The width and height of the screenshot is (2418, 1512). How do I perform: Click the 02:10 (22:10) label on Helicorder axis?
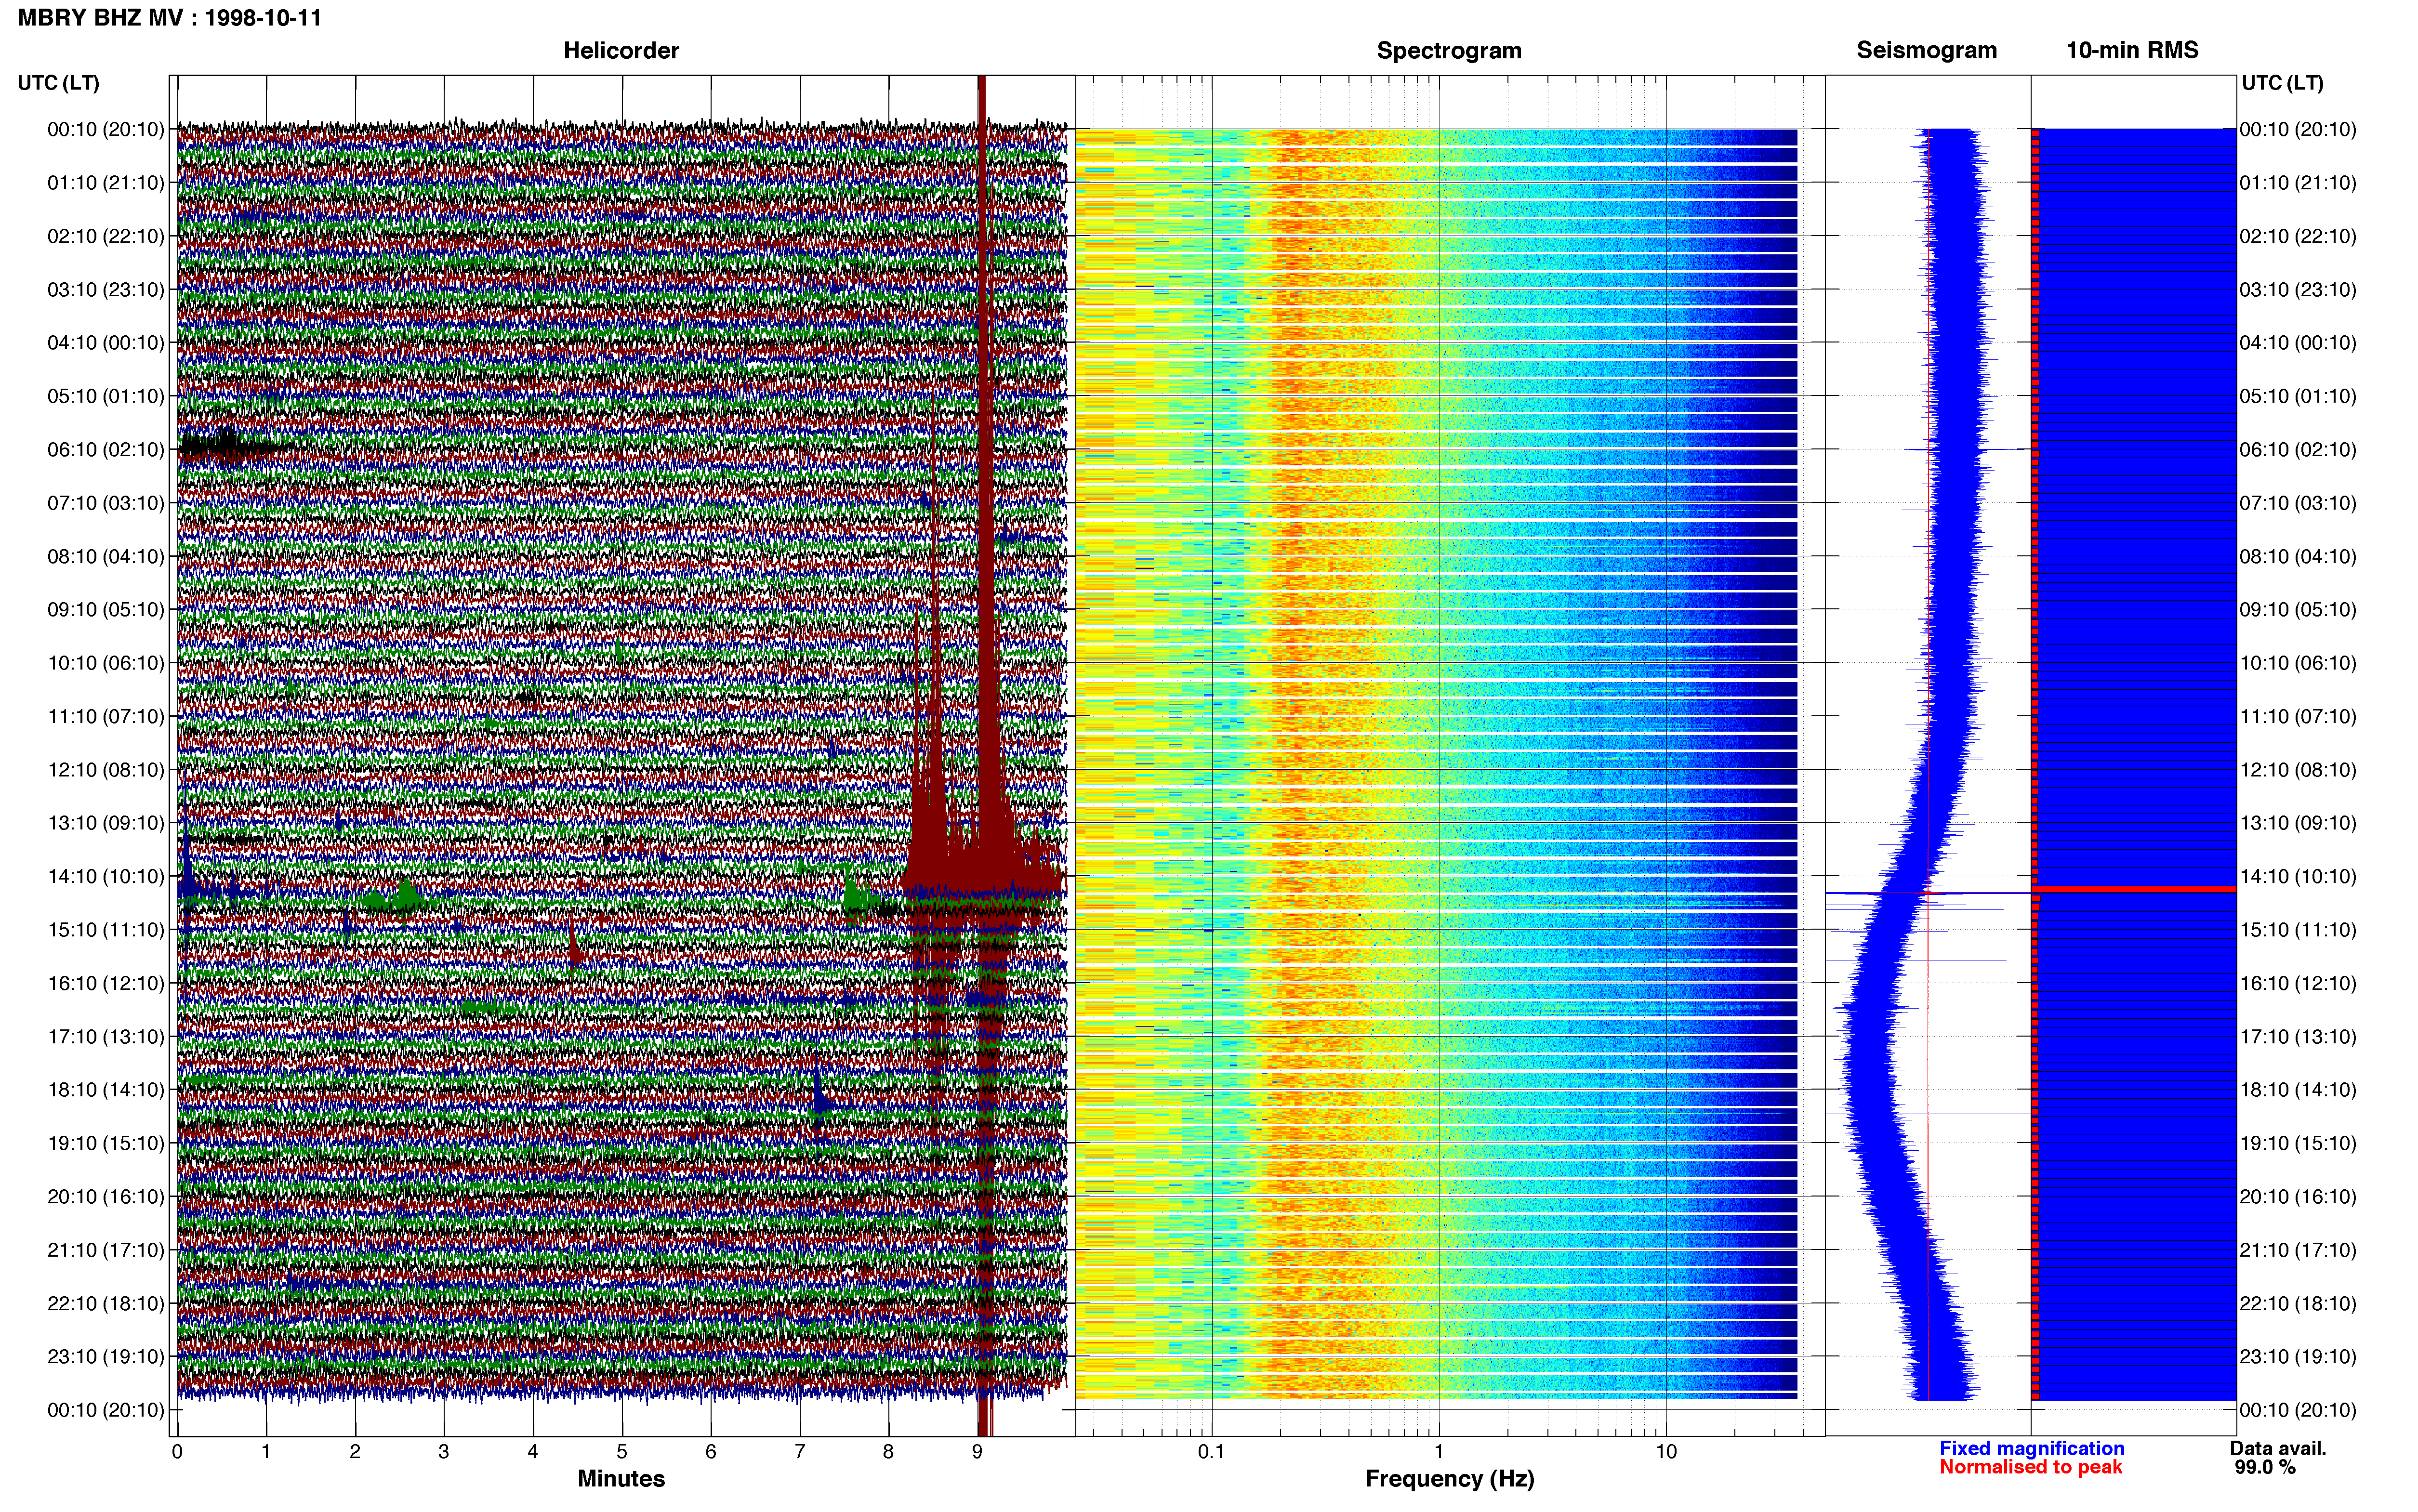click(105, 236)
